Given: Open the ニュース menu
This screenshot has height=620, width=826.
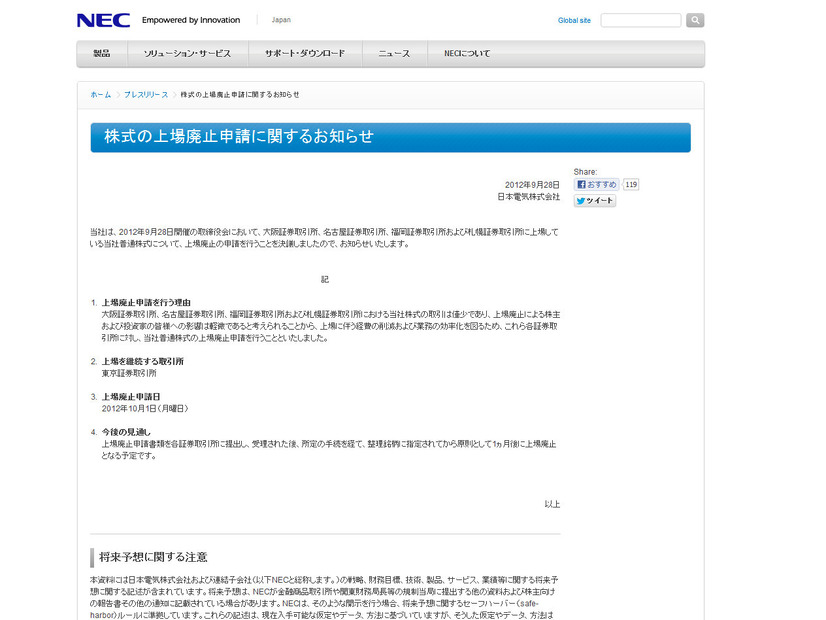Looking at the screenshot, I should [x=394, y=54].
